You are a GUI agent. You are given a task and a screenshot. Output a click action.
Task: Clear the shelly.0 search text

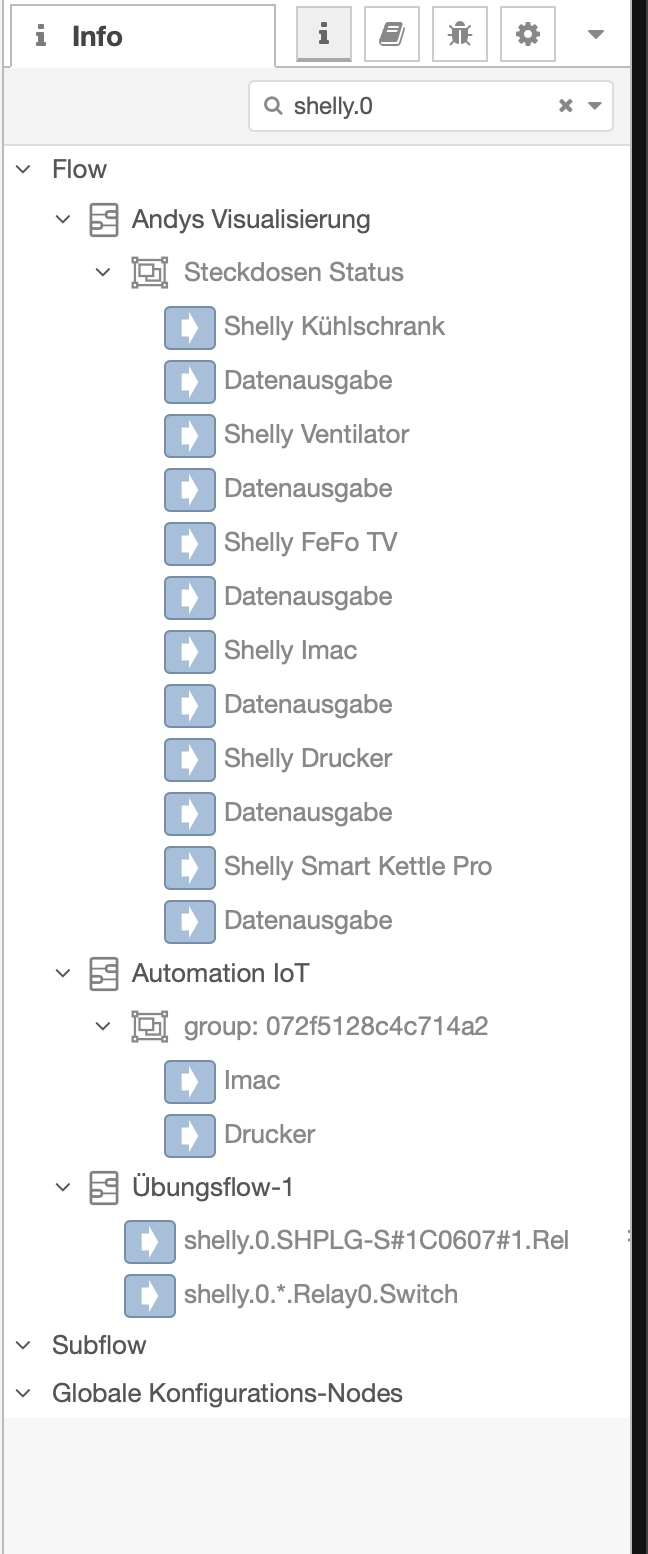point(565,106)
